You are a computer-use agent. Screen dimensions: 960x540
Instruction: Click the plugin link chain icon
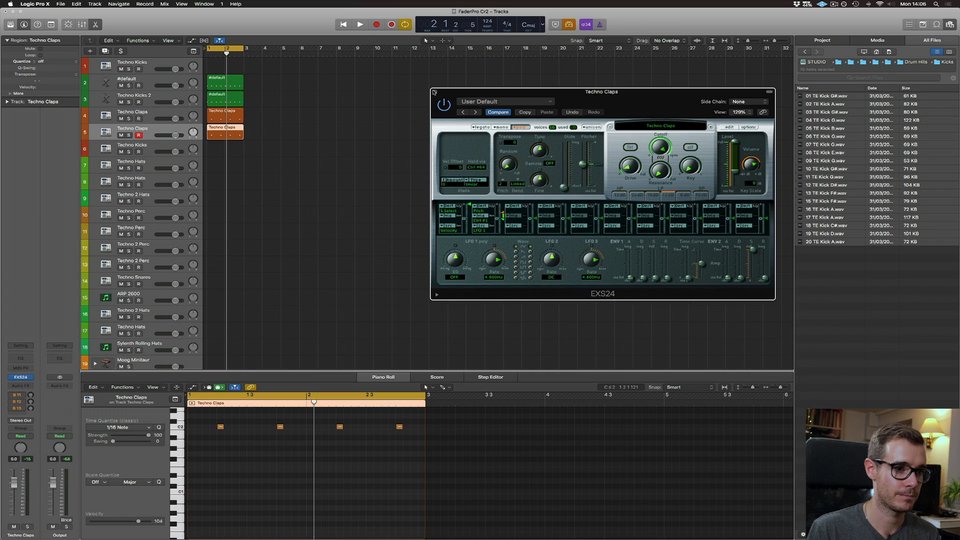pos(762,112)
